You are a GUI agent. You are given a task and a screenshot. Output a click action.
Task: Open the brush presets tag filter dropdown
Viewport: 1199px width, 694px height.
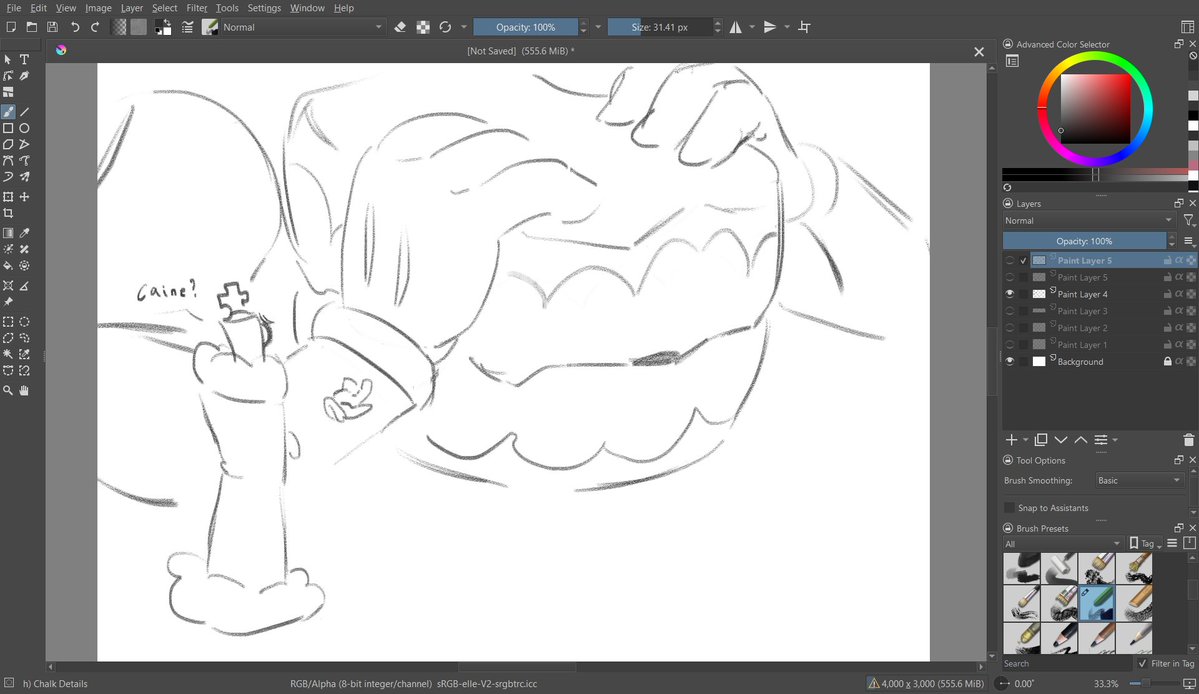[x=1062, y=543]
